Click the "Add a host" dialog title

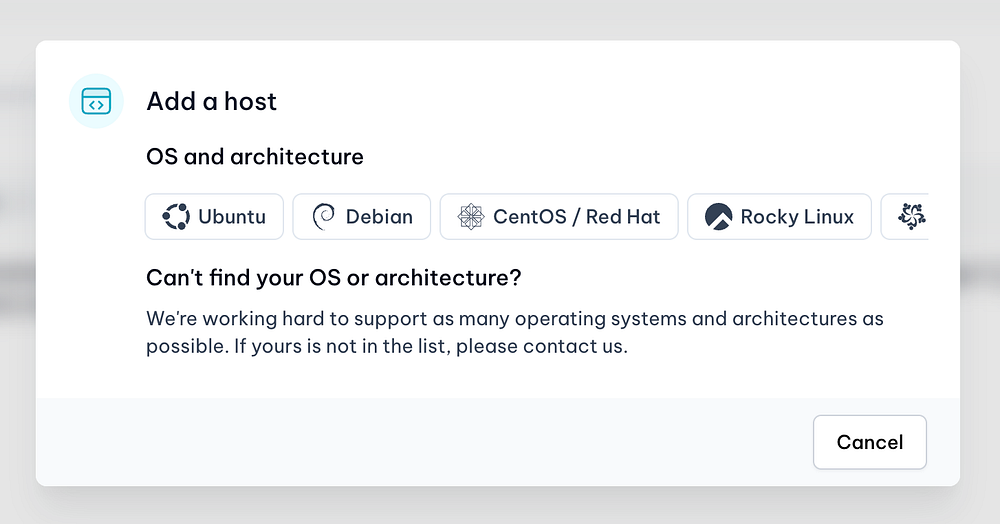(x=211, y=101)
